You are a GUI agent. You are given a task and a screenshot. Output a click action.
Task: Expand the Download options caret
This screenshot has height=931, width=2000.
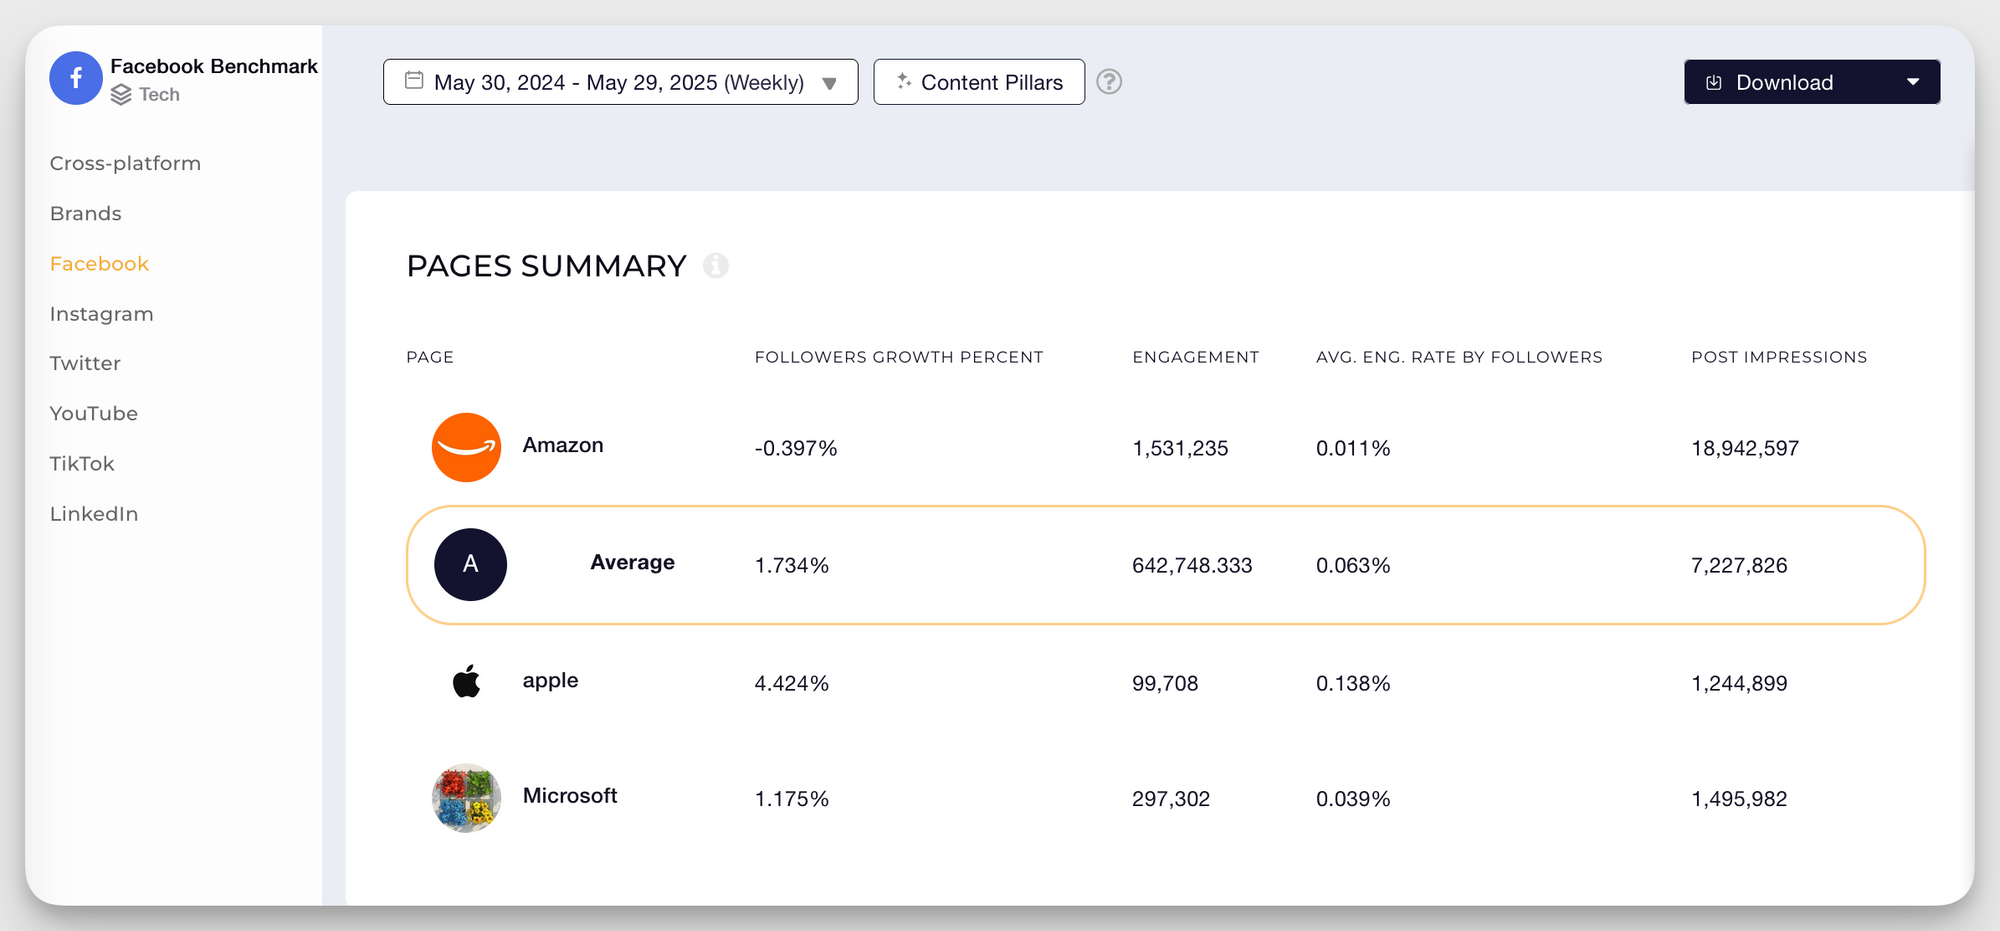[x=1913, y=82]
